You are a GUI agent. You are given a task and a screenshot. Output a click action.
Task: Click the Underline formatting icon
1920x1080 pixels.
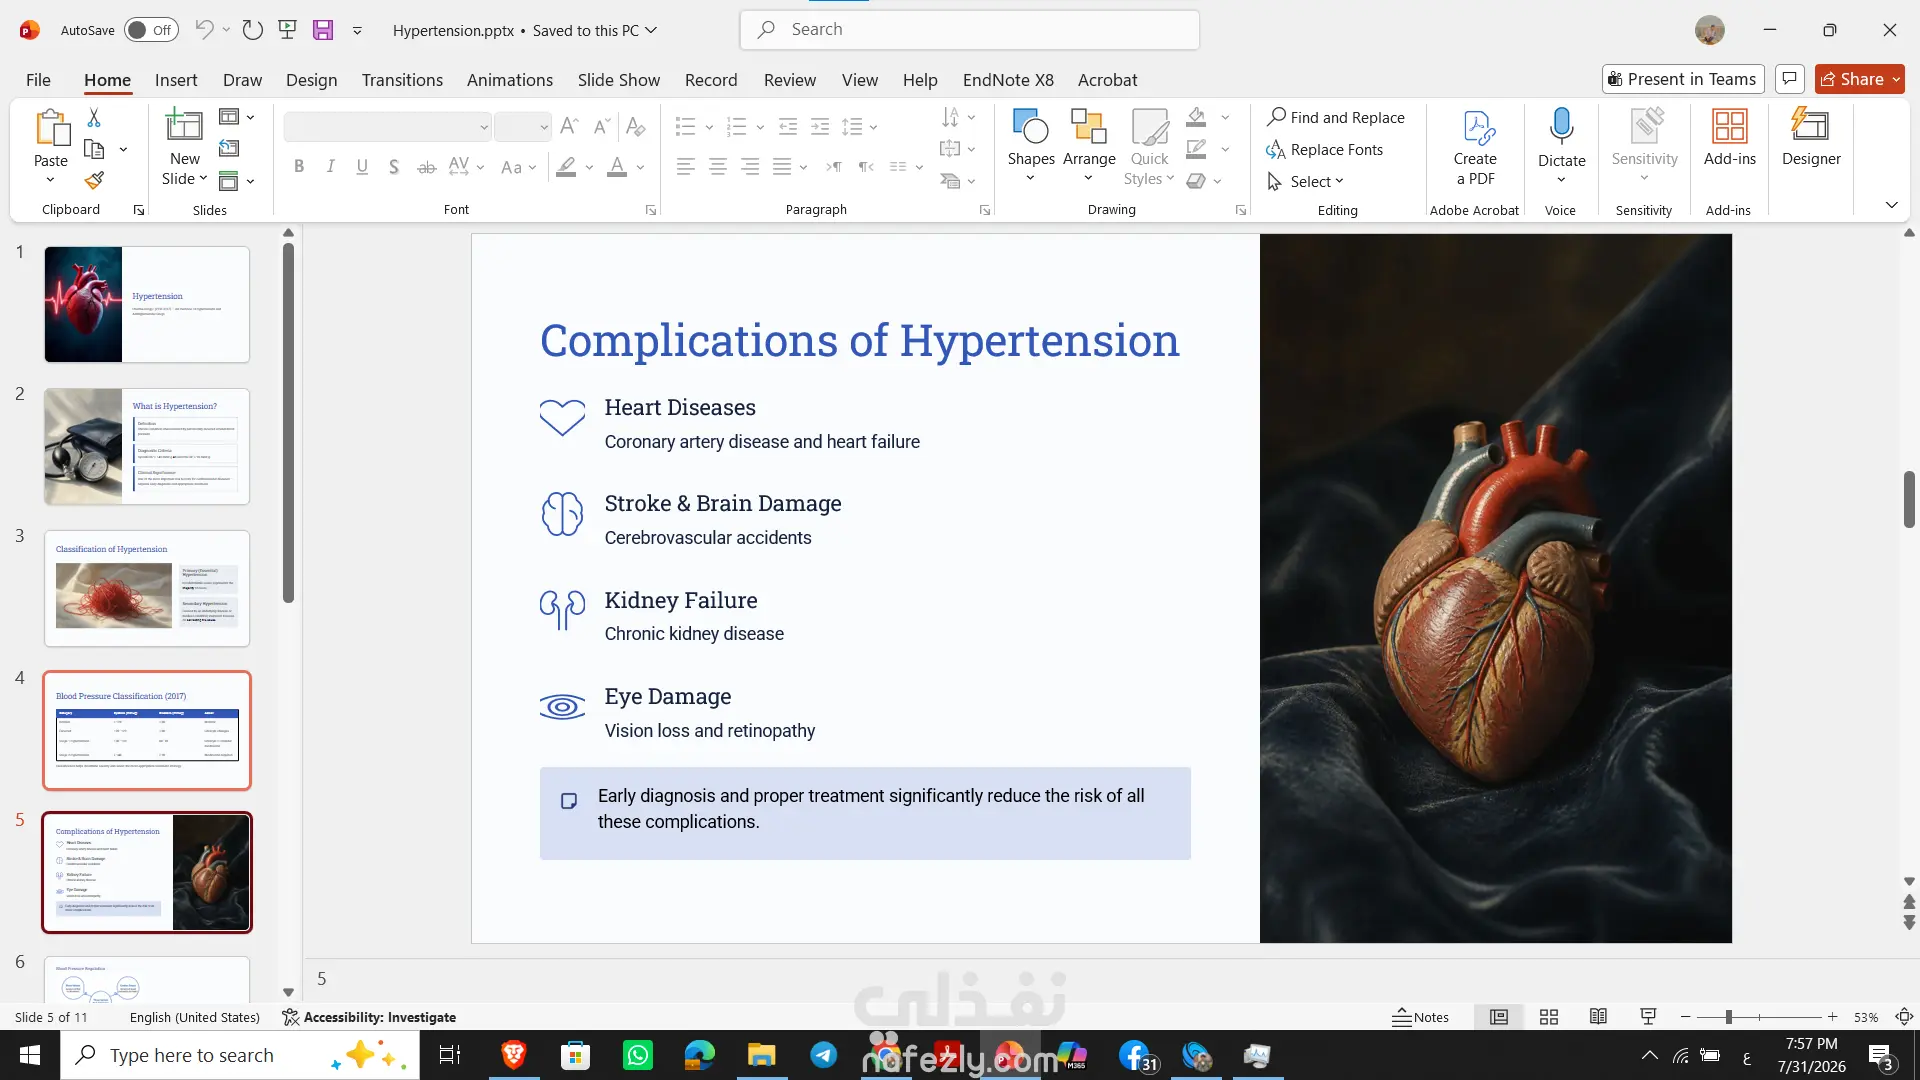click(x=362, y=167)
